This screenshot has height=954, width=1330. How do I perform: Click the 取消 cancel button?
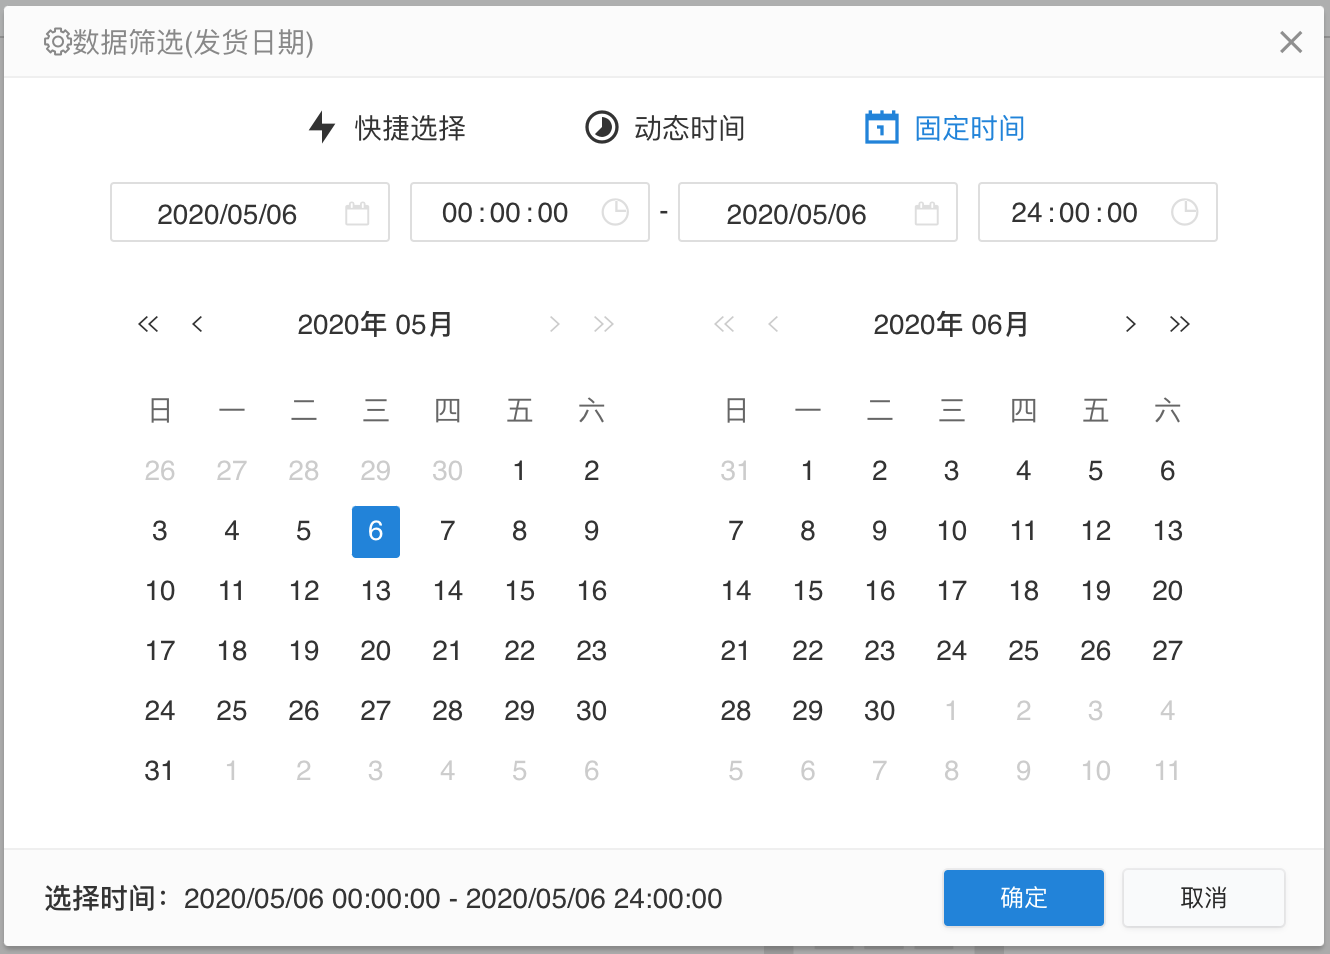pos(1204,898)
